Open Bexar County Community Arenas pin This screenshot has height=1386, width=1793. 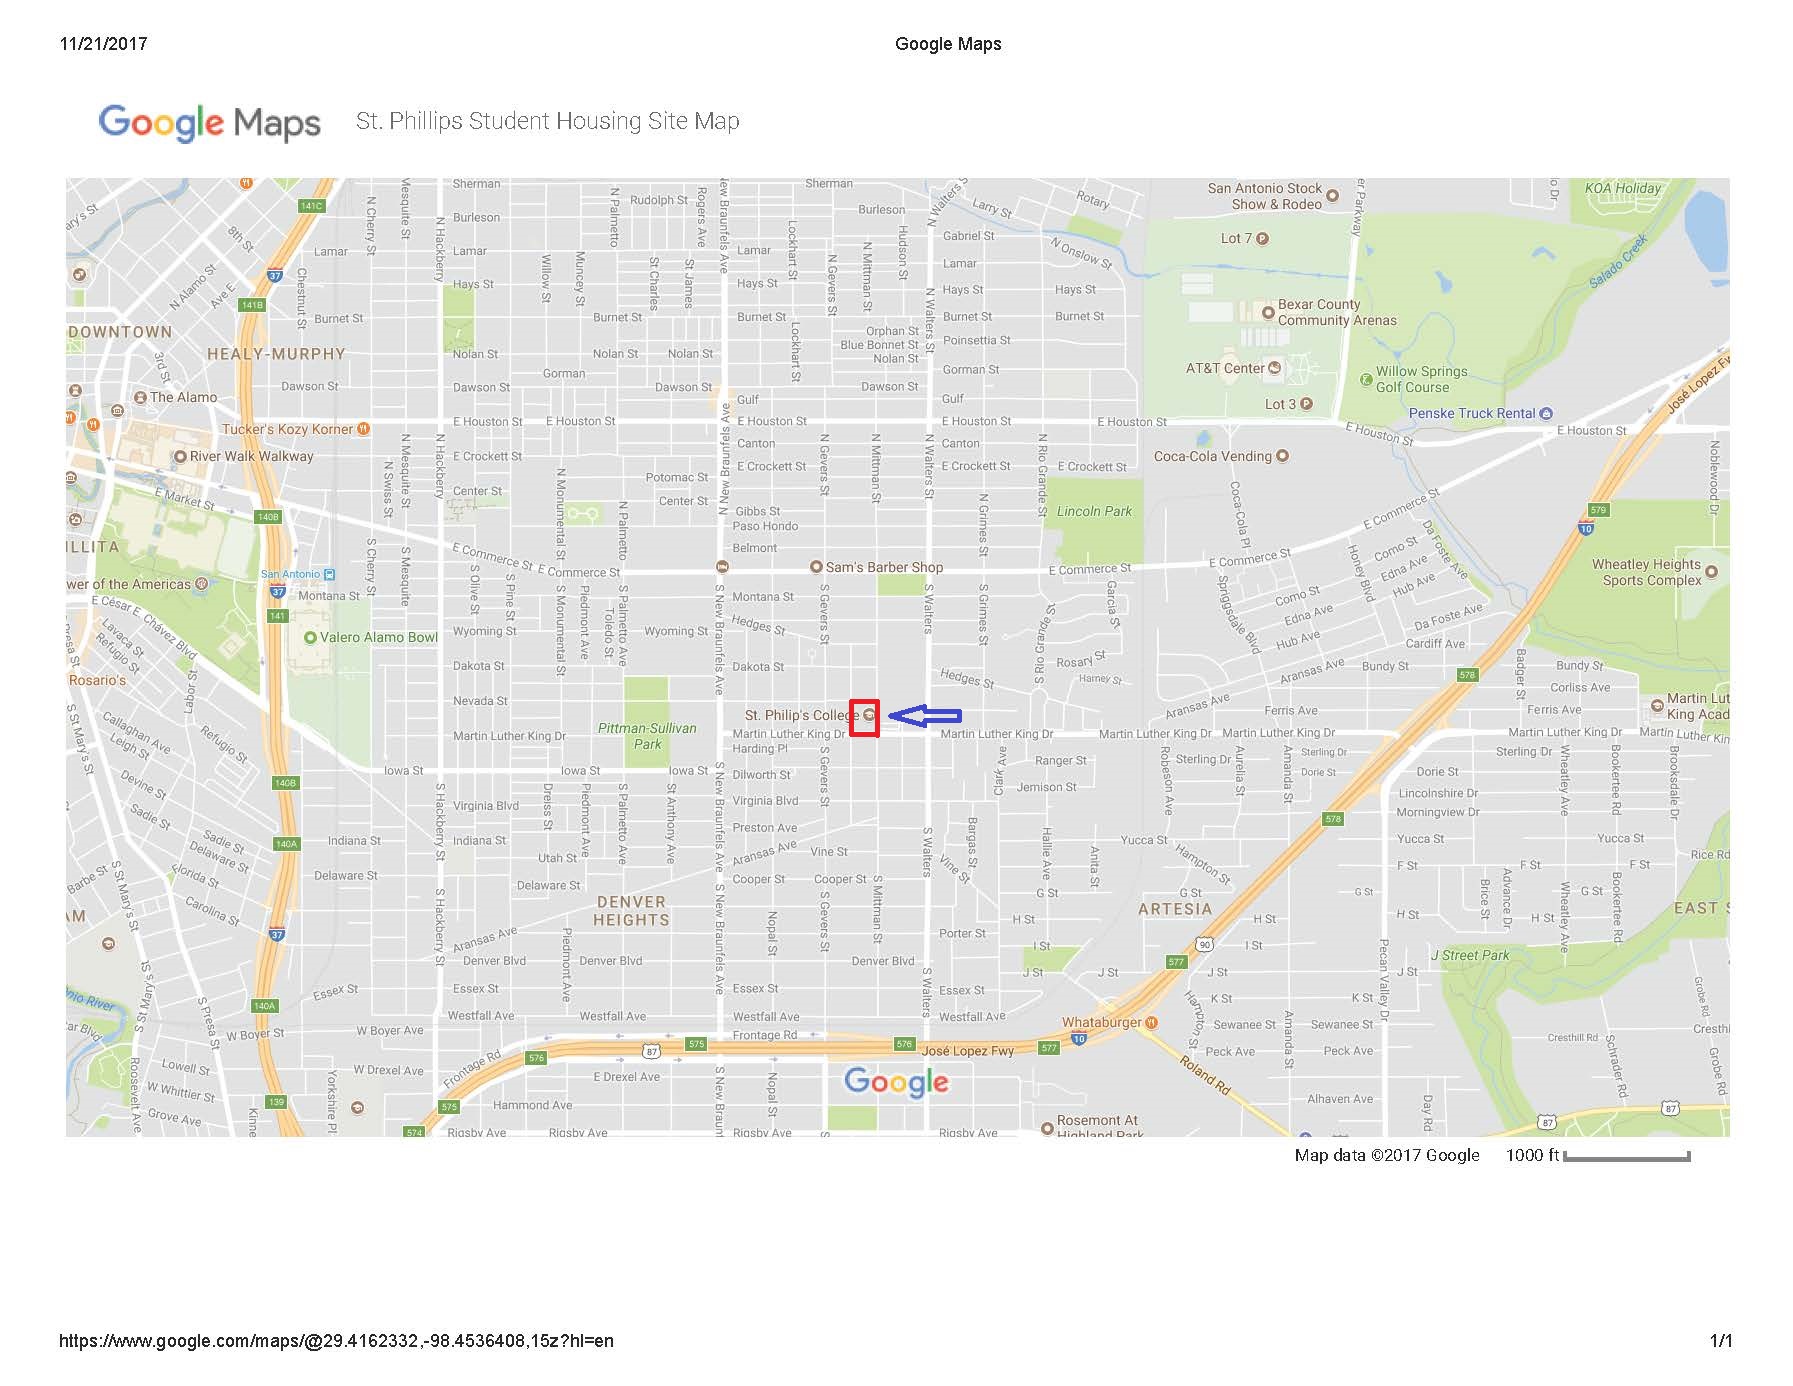[x=1268, y=313]
